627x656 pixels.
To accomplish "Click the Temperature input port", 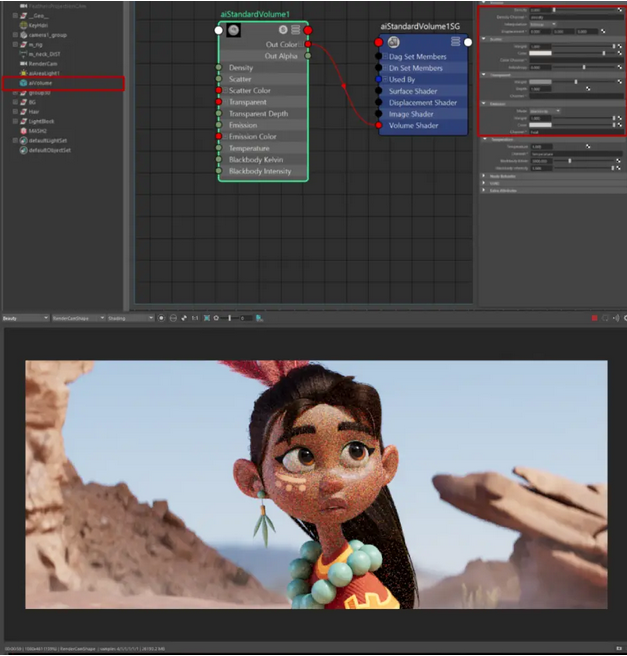I will tap(218, 148).
